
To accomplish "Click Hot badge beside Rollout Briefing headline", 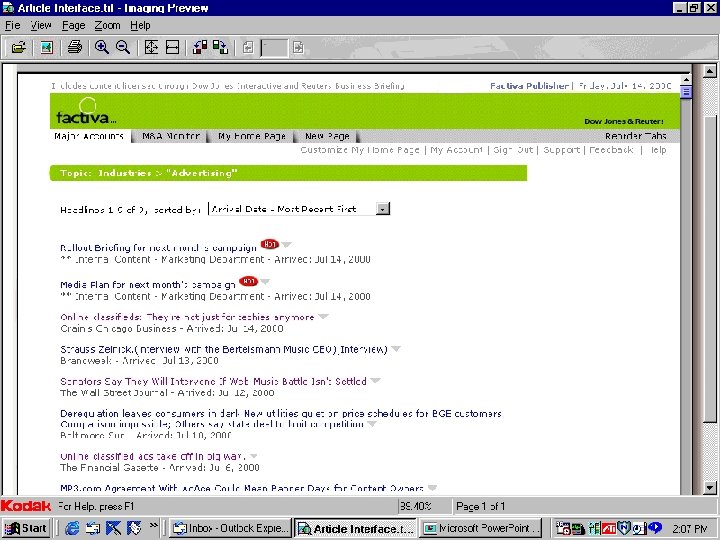I will click(x=270, y=244).
